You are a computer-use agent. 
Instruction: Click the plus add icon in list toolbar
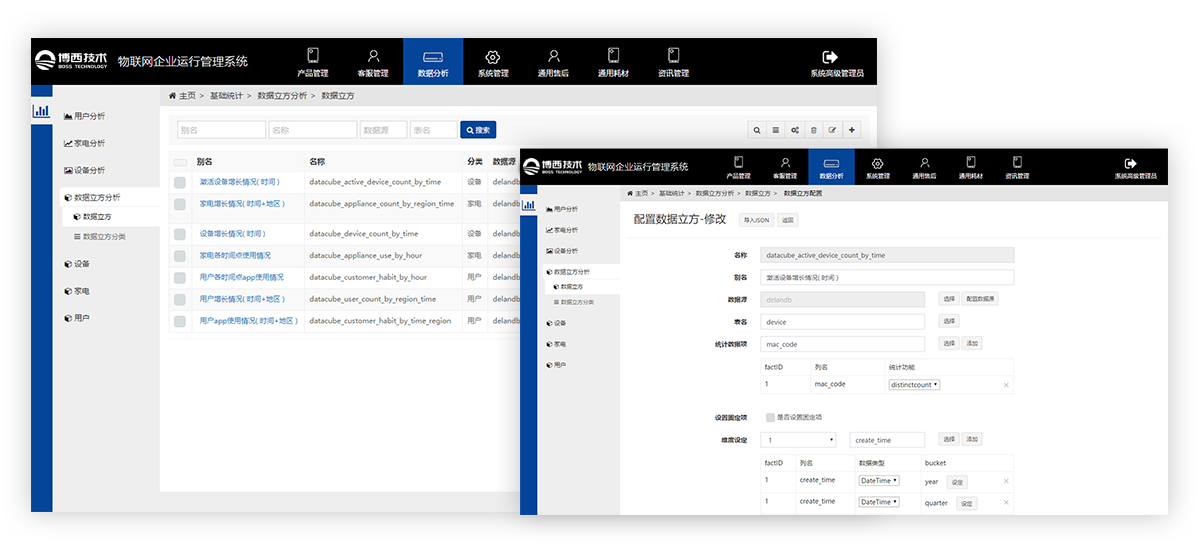pyautogui.click(x=851, y=130)
